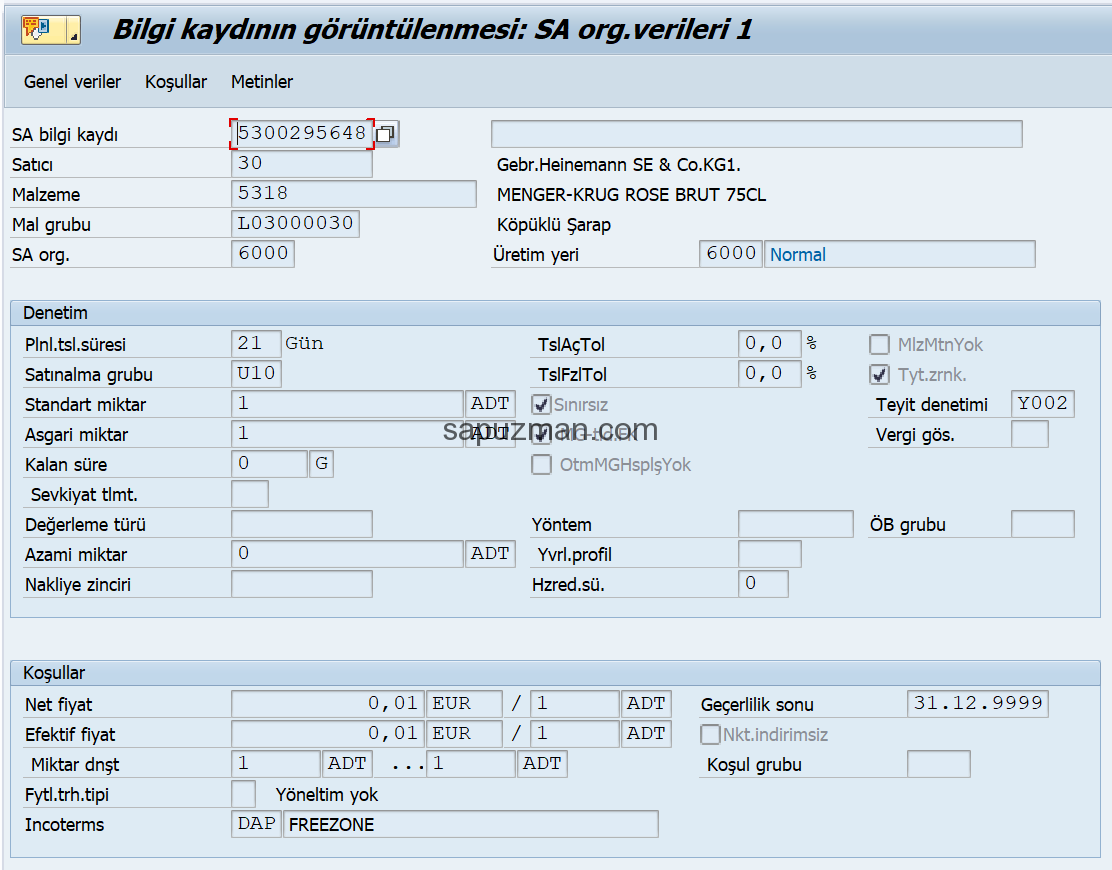Screen dimensions: 1112x870
Task: Open the Metinler view
Action: tap(261, 81)
